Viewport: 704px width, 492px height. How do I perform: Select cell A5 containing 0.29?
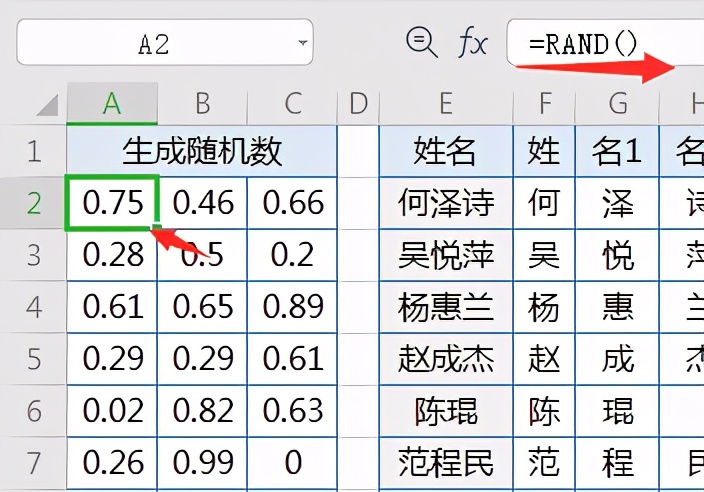tap(112, 359)
